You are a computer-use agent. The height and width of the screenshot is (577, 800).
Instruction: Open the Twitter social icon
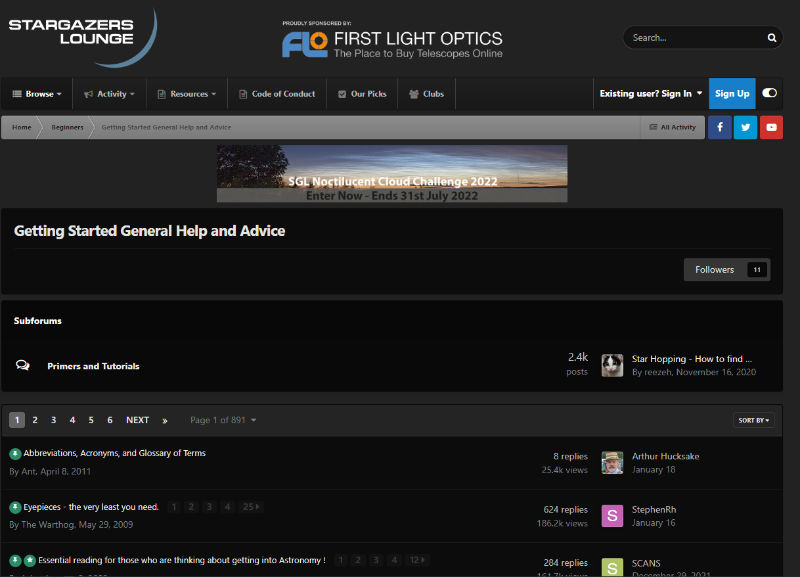point(745,127)
